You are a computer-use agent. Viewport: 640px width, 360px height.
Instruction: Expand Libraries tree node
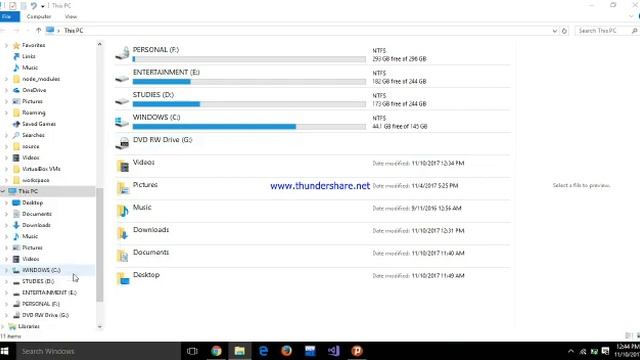pyautogui.click(x=2, y=327)
